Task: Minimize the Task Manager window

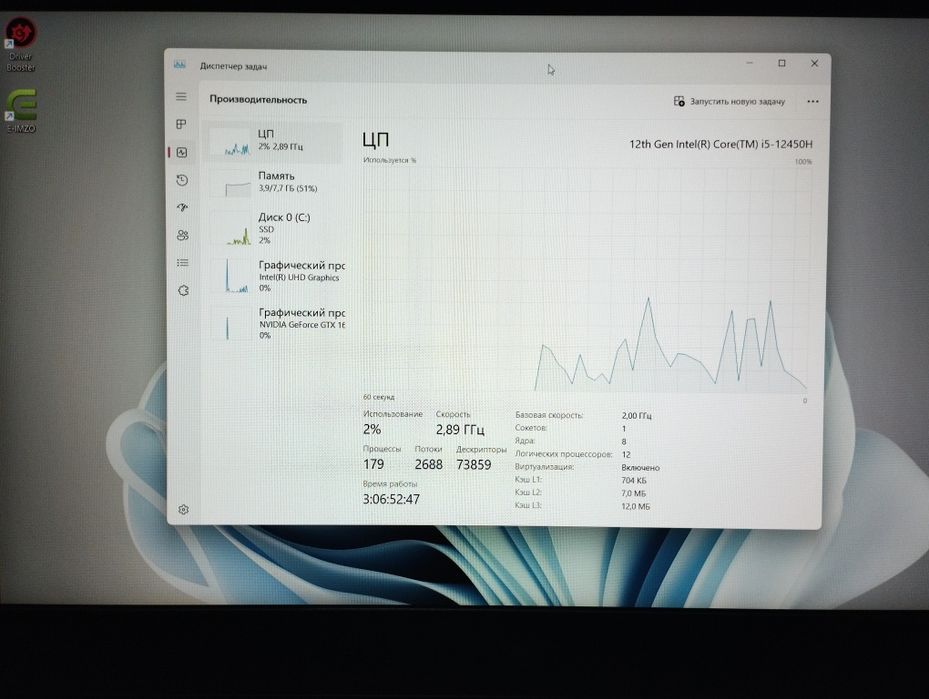Action: (750, 62)
